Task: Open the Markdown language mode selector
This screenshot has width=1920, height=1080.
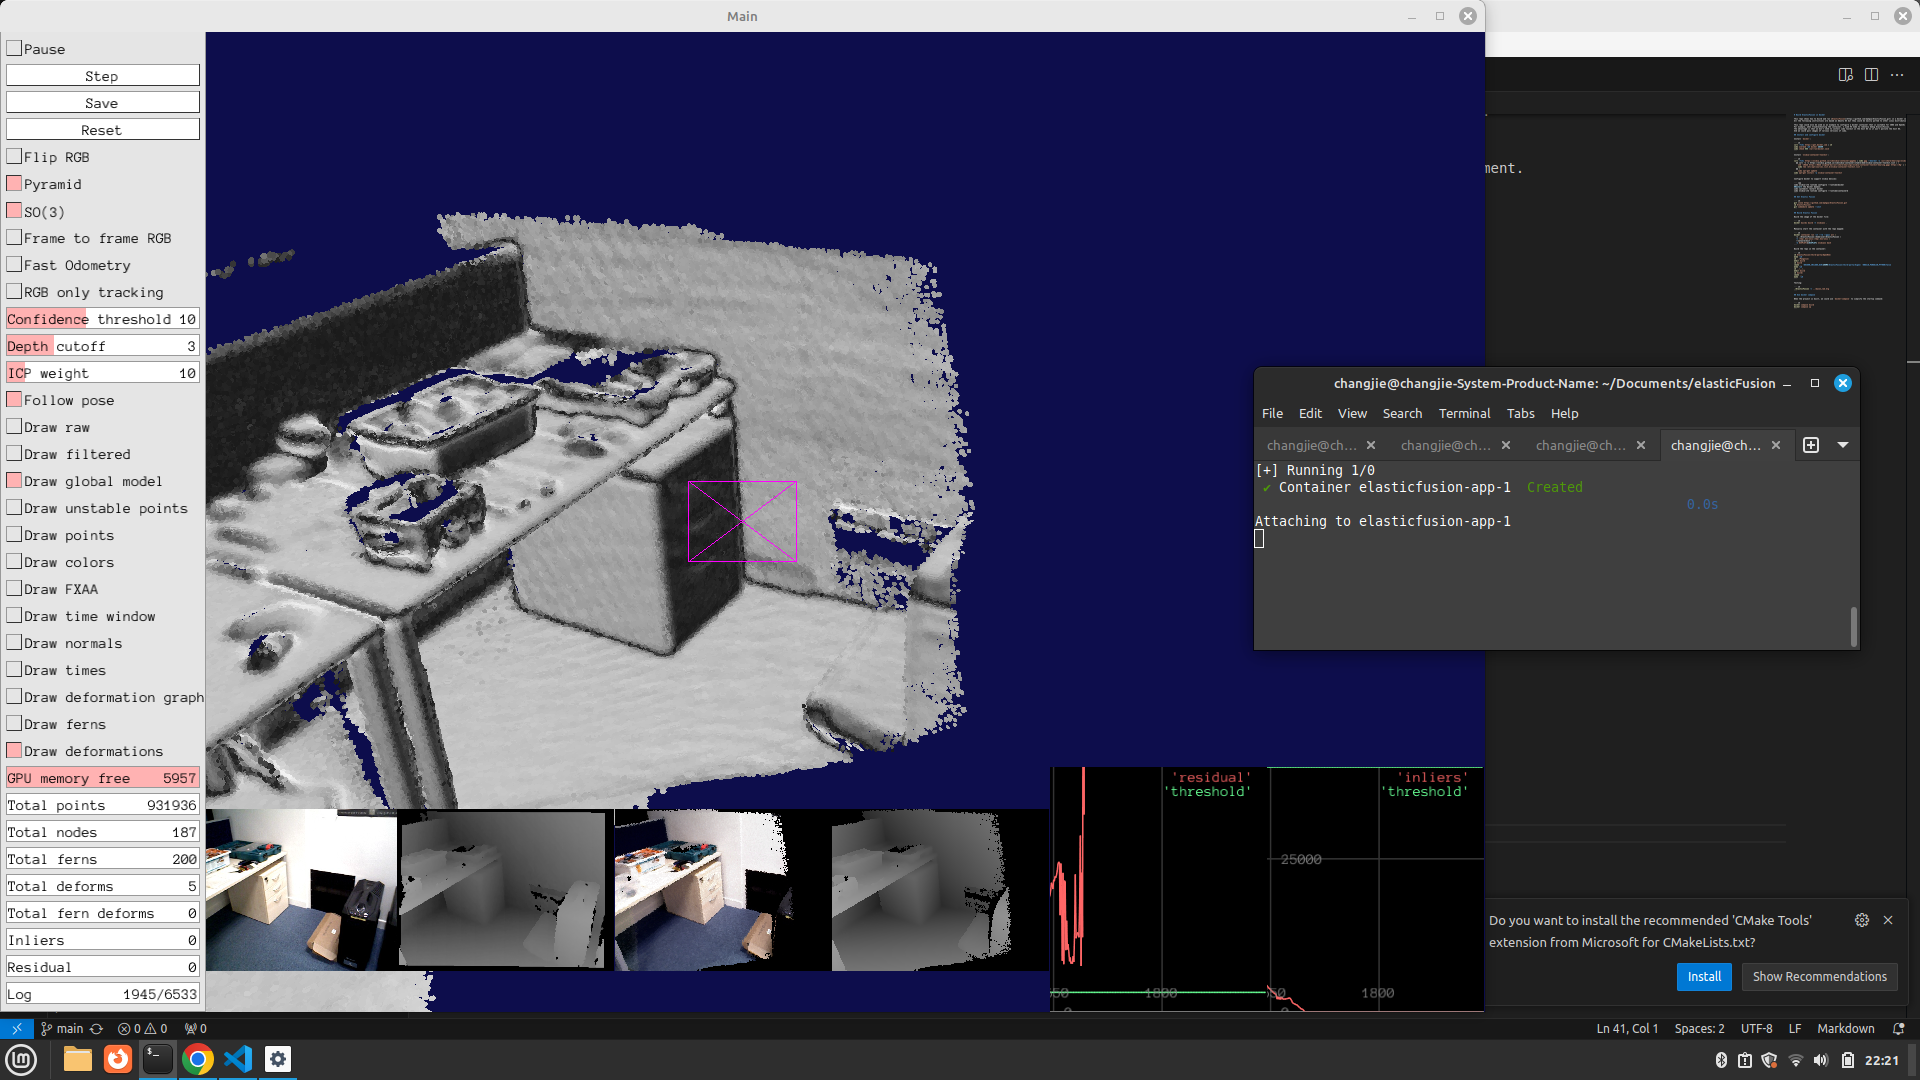Action: (1845, 1028)
